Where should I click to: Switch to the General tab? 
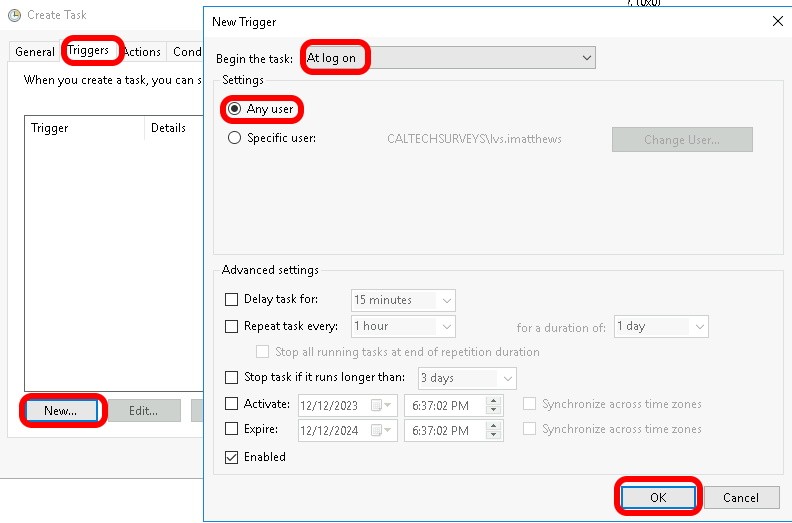tap(35, 52)
